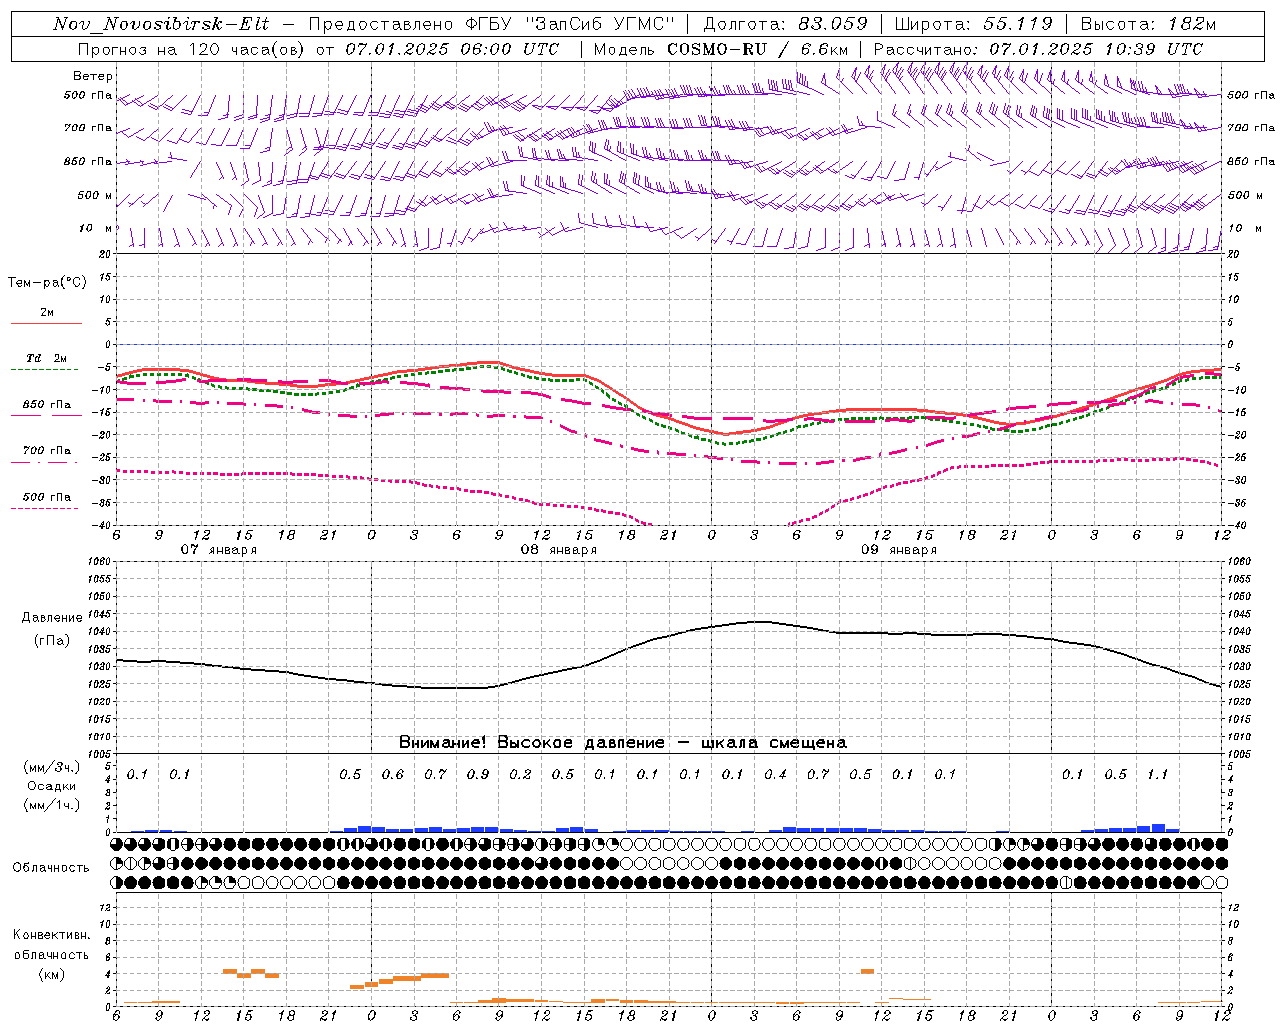Select the Долгота: 83.059 value

[786, 24]
